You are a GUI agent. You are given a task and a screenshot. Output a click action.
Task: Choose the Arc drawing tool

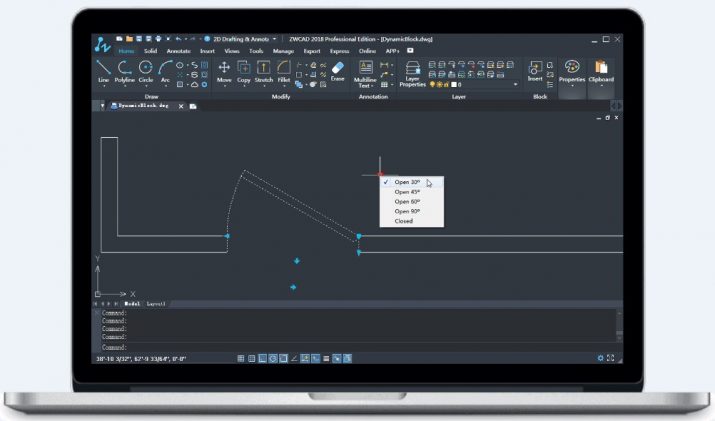(165, 70)
